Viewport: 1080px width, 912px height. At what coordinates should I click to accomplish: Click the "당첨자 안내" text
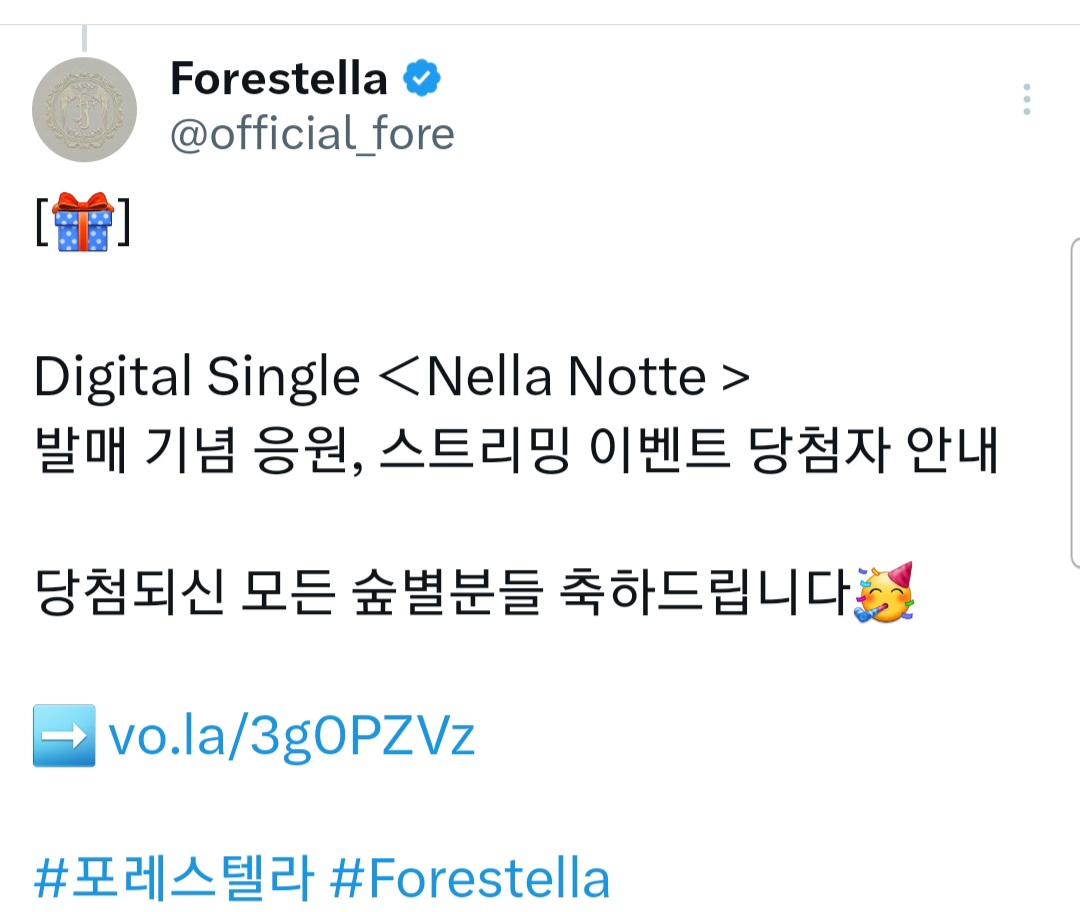tap(872, 452)
